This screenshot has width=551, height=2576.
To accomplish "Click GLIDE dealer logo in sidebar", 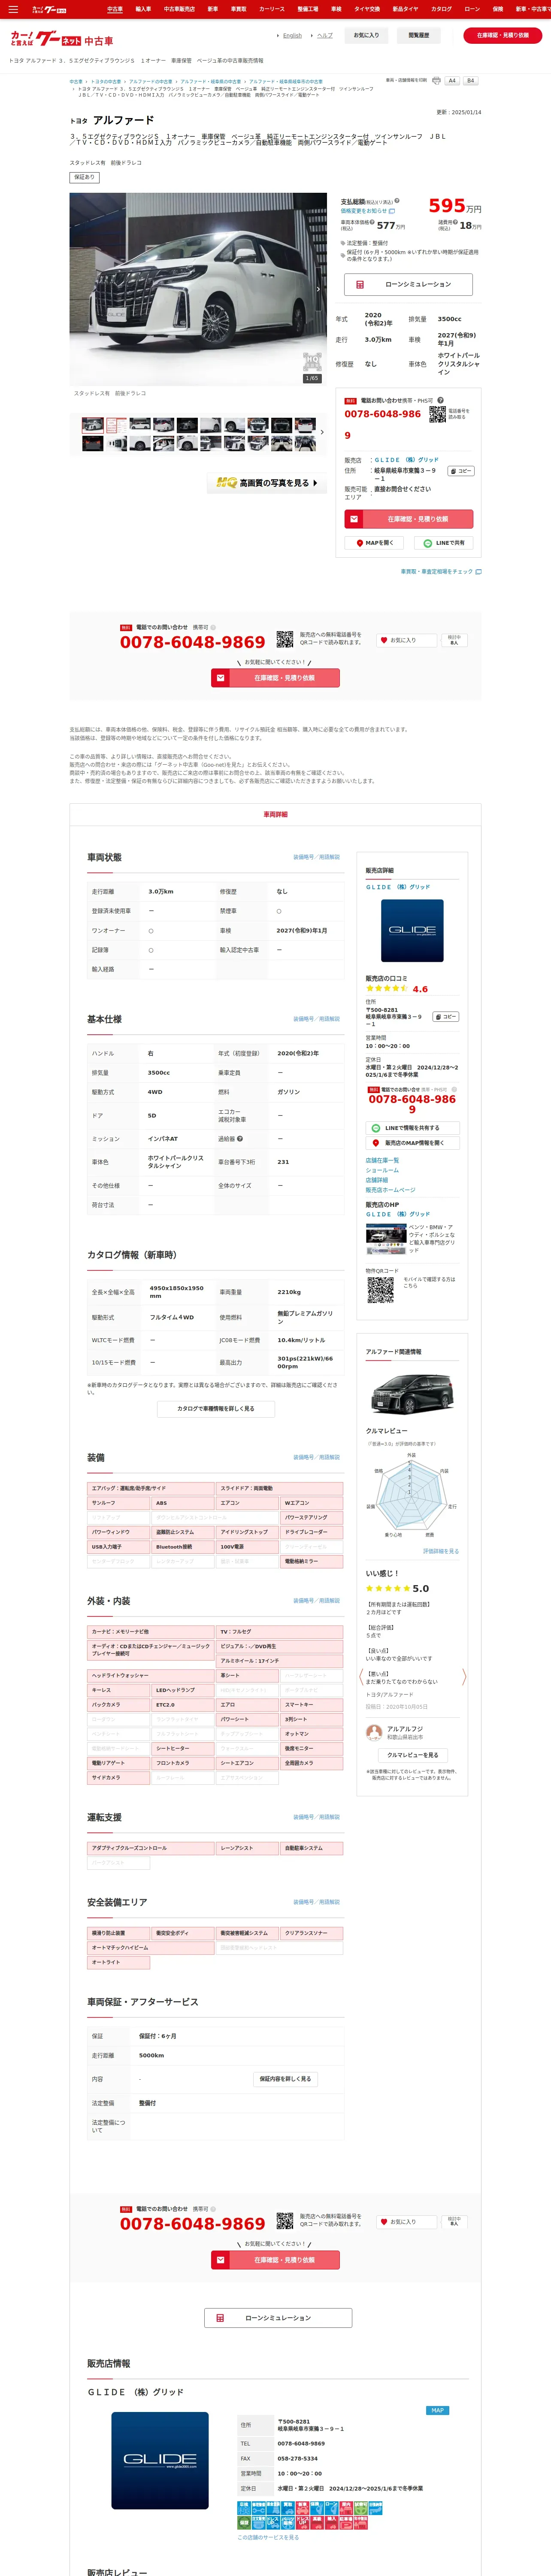I will [x=412, y=931].
